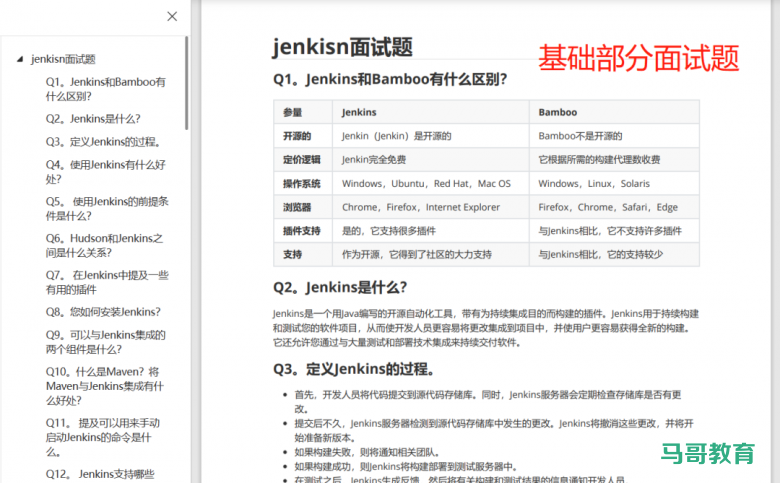
Task: Select Q9 可以与Jenkins集成的两个组件 entry
Action: pos(105,342)
